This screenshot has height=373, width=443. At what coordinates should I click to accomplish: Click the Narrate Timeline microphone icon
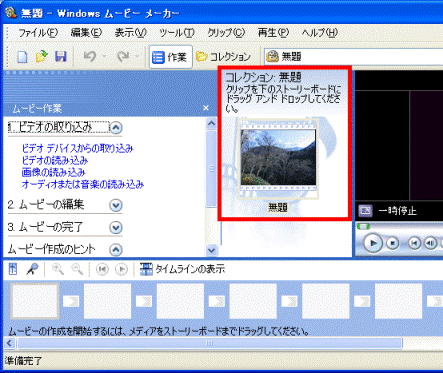pyautogui.click(x=32, y=269)
